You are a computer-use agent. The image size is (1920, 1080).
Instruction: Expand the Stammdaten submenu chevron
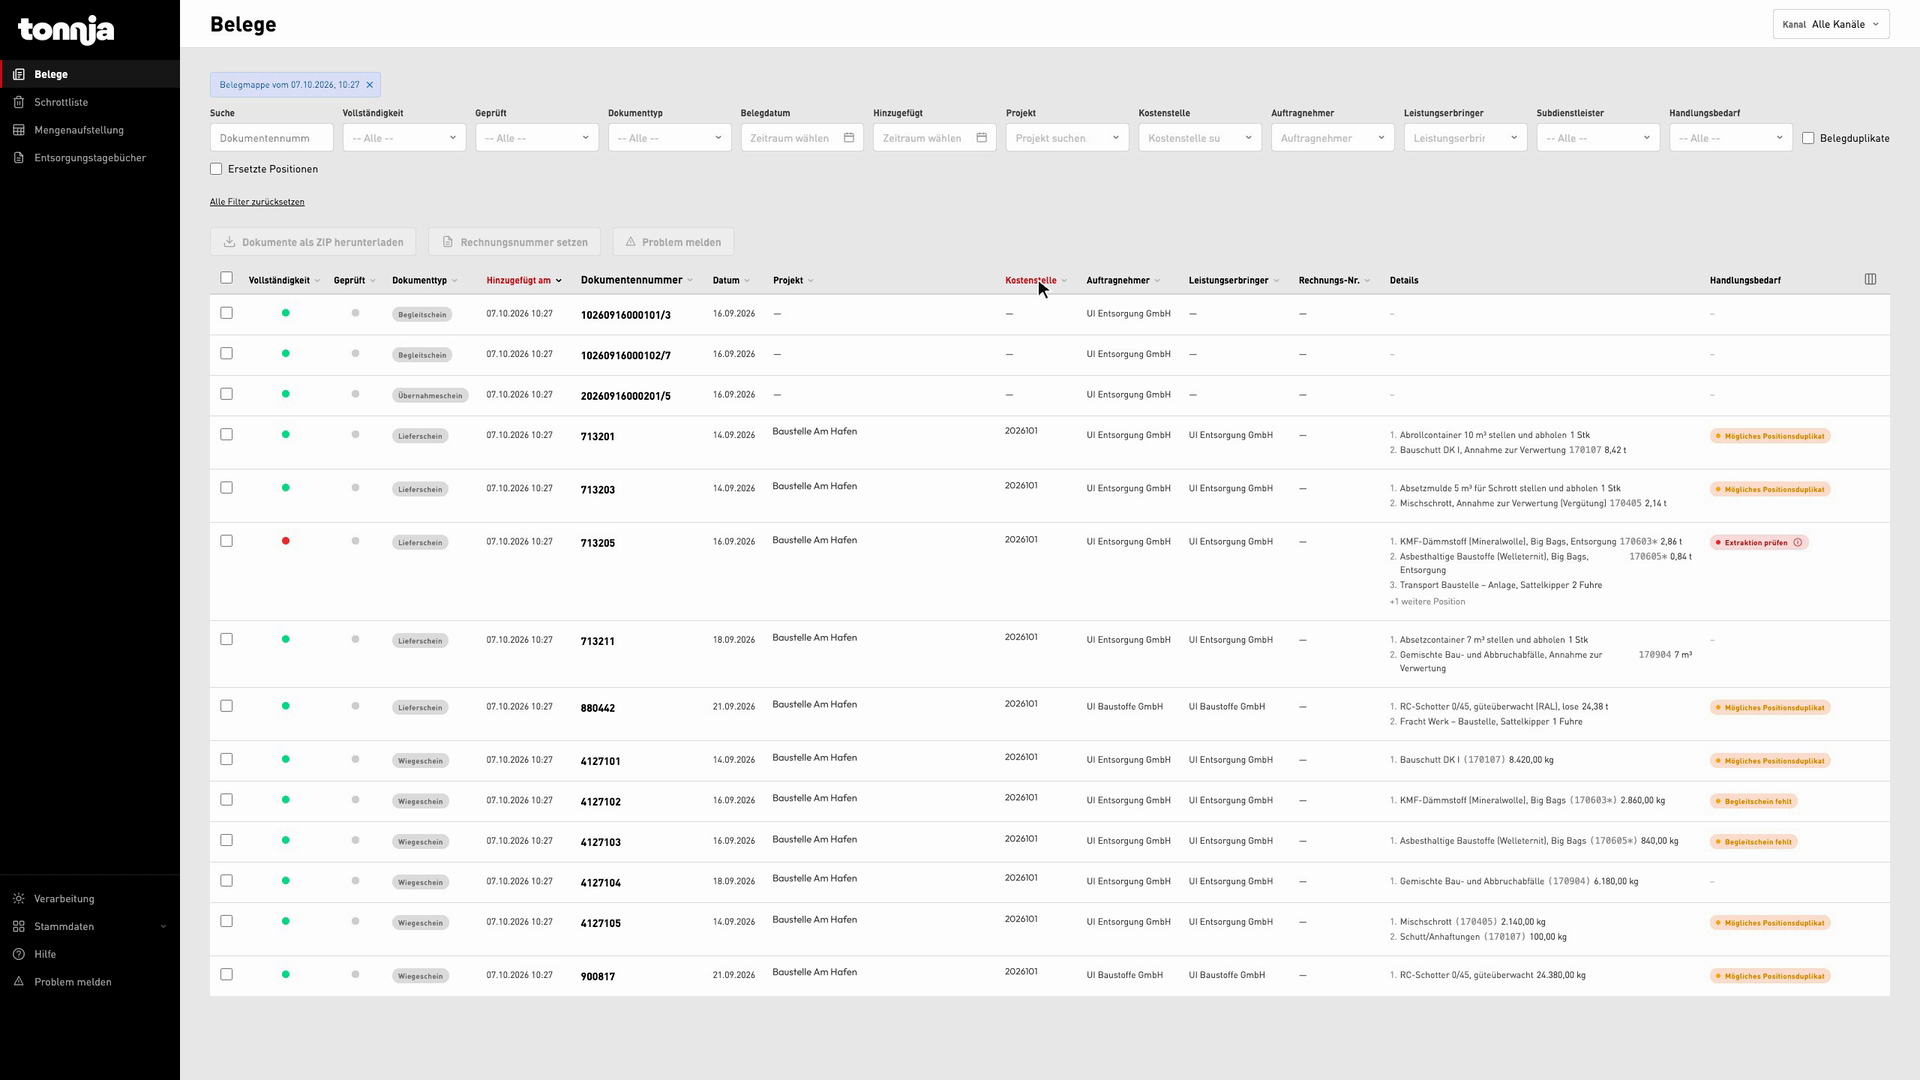164,927
